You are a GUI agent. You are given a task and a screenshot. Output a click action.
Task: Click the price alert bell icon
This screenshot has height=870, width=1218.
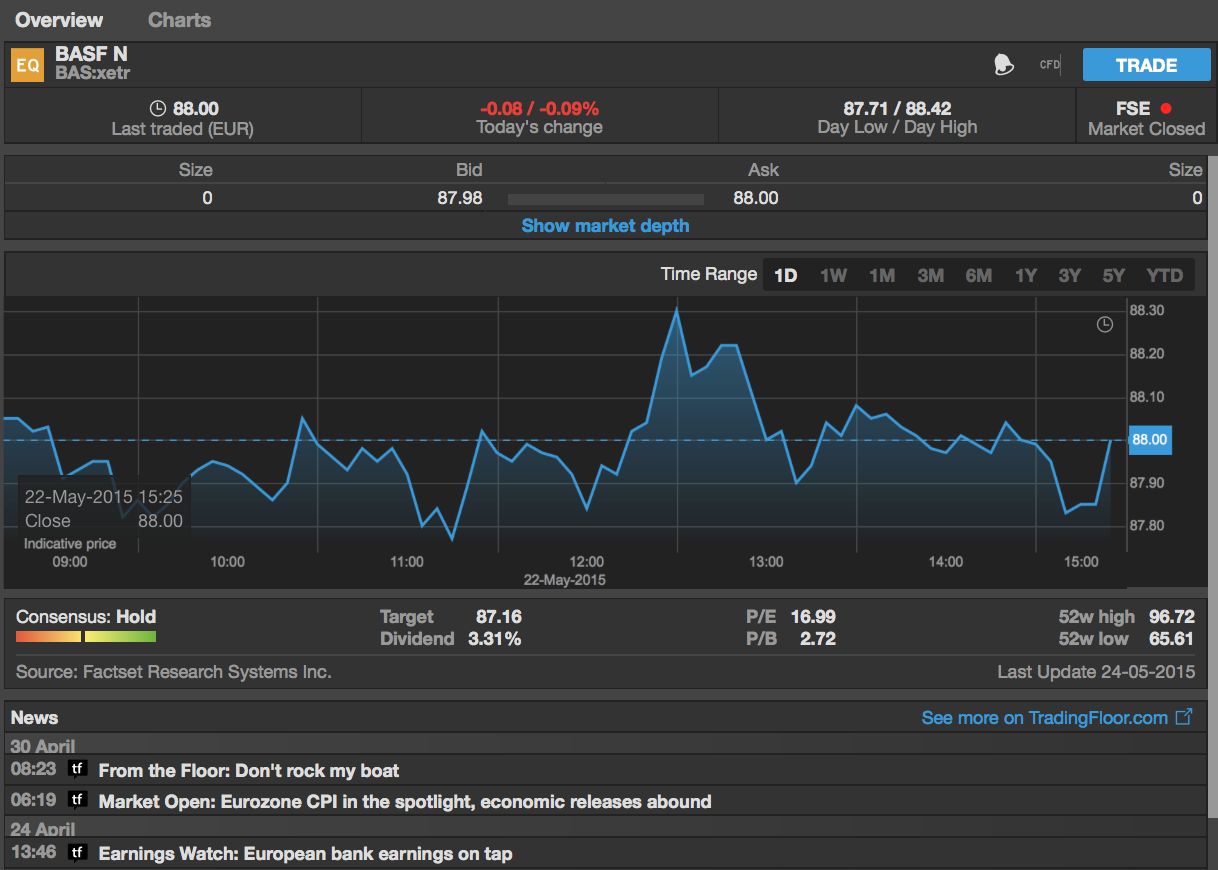pyautogui.click(x=1003, y=66)
